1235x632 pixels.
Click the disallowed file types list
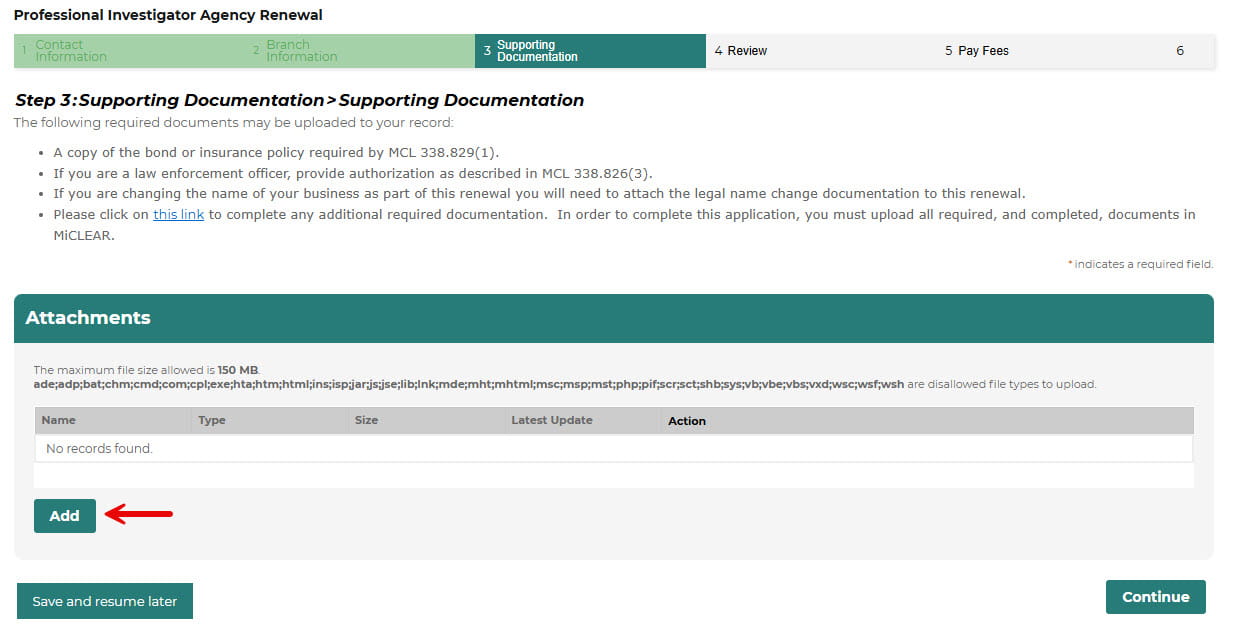click(x=469, y=384)
